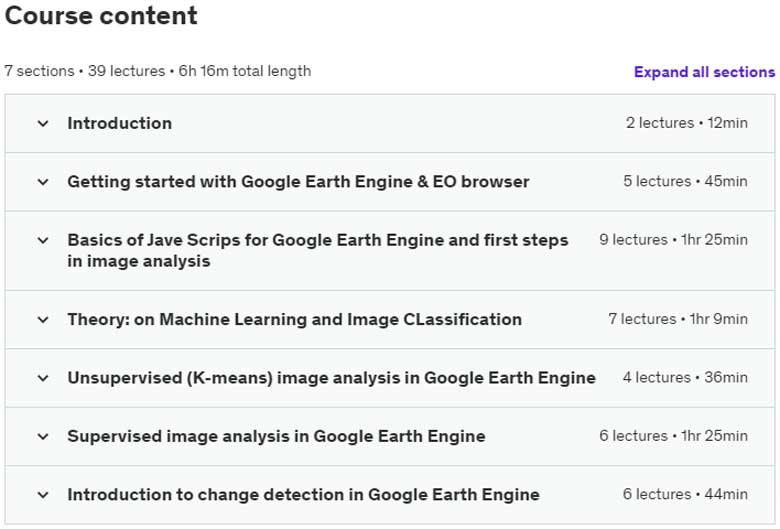Click the 5 lectures • 45min label

(685, 181)
